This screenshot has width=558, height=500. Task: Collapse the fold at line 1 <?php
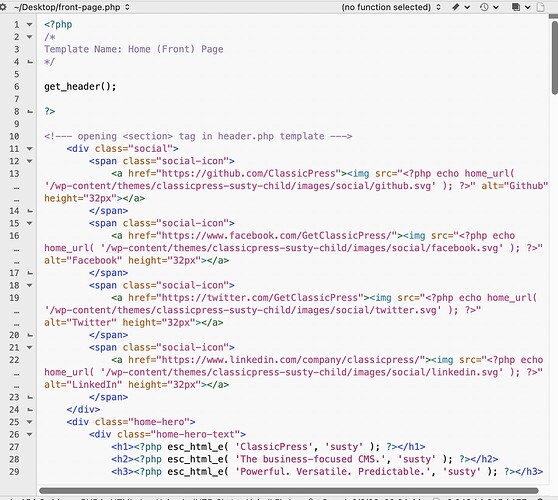pos(30,25)
